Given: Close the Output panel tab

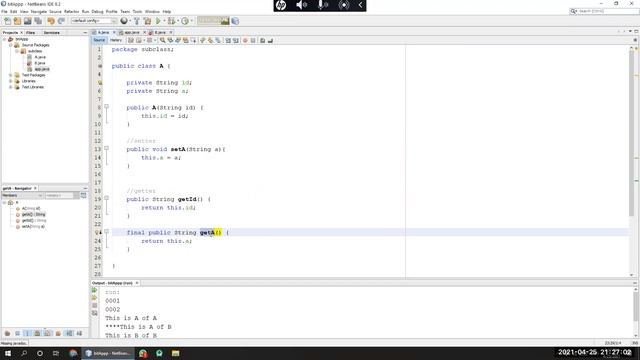Looking at the screenshot, I should (x=137, y=283).
